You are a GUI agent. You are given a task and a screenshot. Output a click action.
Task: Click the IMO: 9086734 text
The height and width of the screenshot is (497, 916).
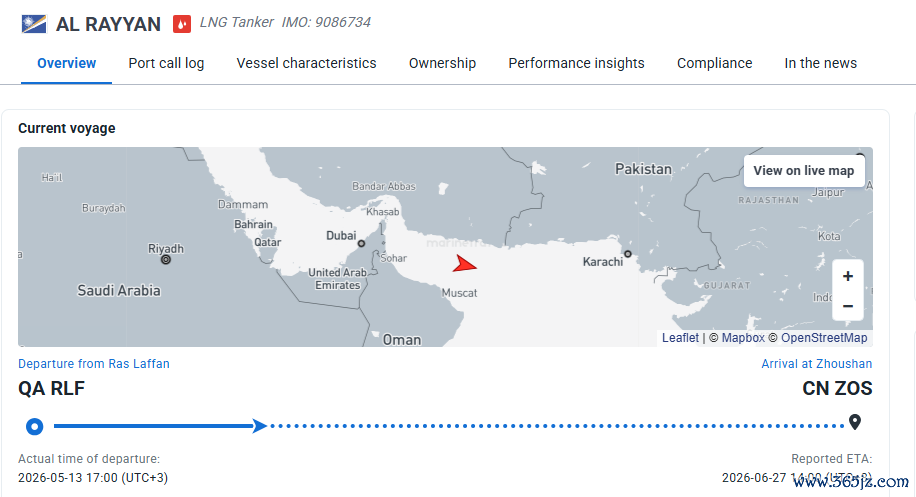click(326, 22)
